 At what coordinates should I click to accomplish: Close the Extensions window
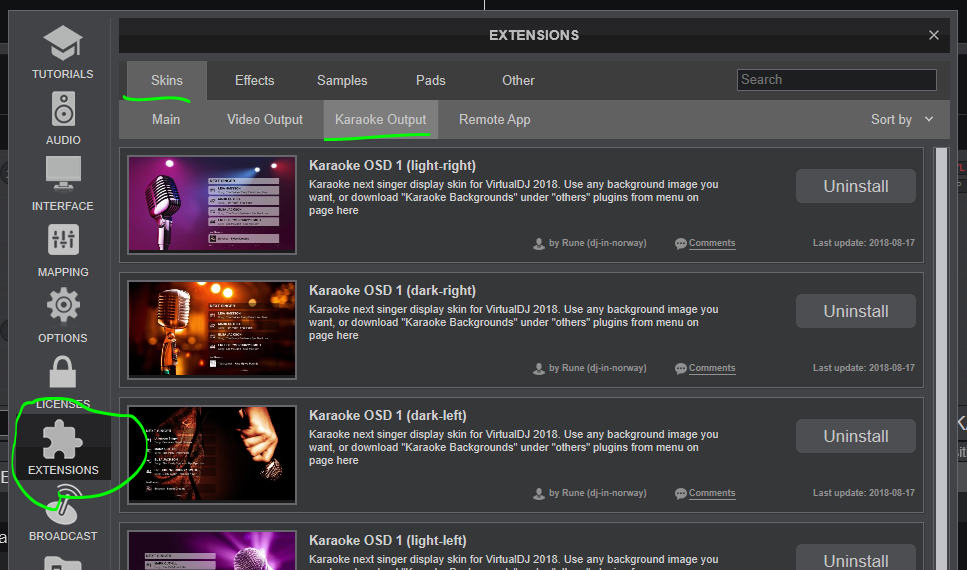pyautogui.click(x=934, y=35)
